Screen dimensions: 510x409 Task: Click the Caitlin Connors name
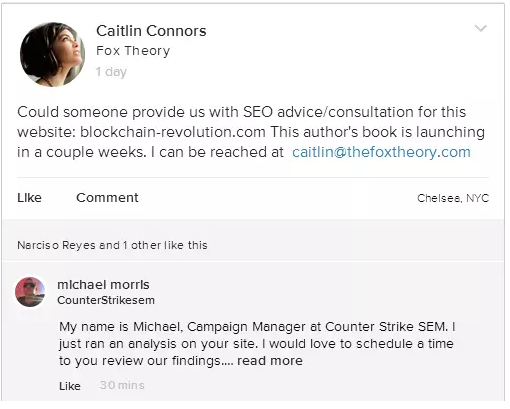[151, 31]
